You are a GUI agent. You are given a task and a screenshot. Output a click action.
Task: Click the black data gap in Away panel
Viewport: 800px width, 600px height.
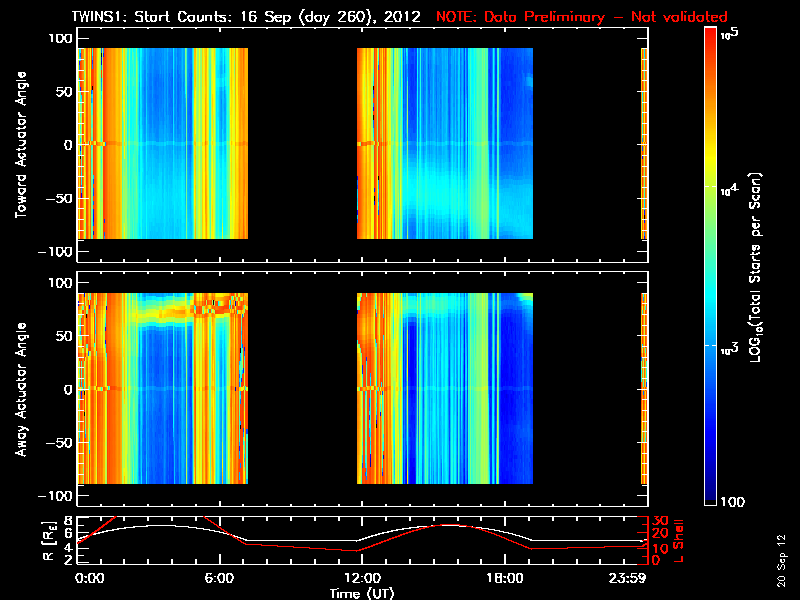click(302, 389)
